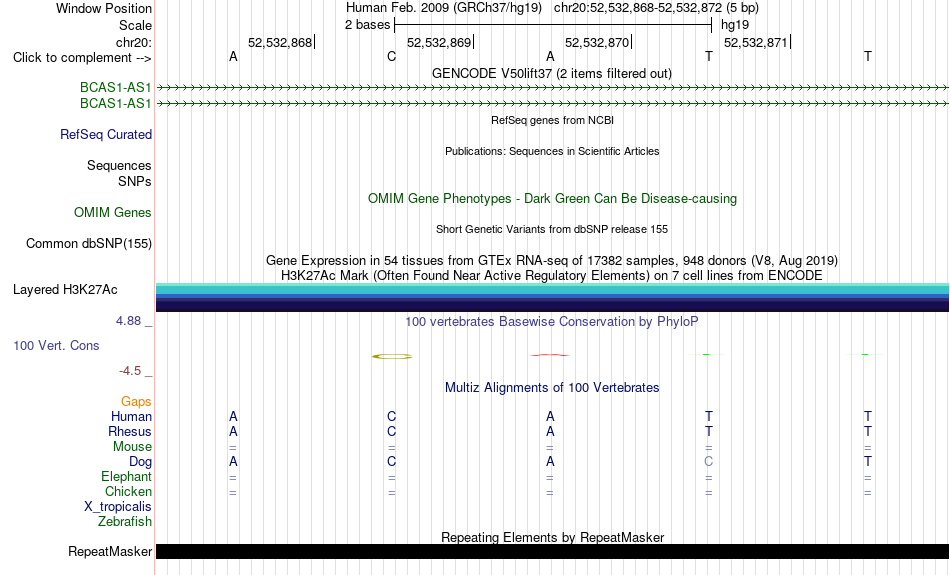Click the orange Gaps label
The width and height of the screenshot is (950, 575).
pyautogui.click(x=136, y=402)
